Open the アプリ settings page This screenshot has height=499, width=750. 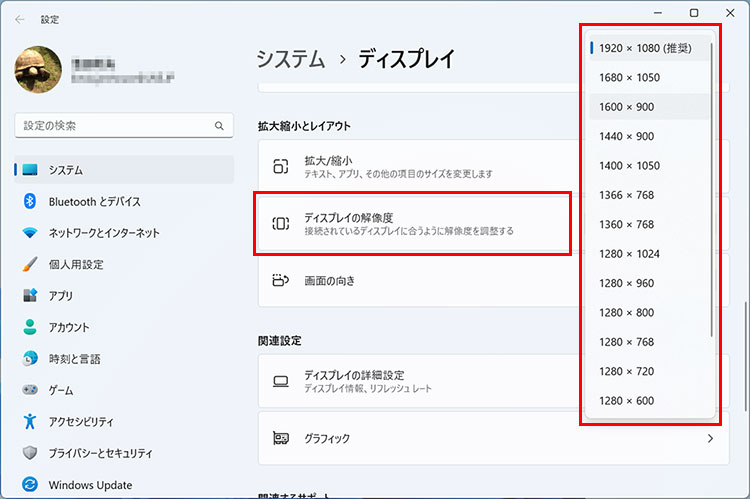60,296
